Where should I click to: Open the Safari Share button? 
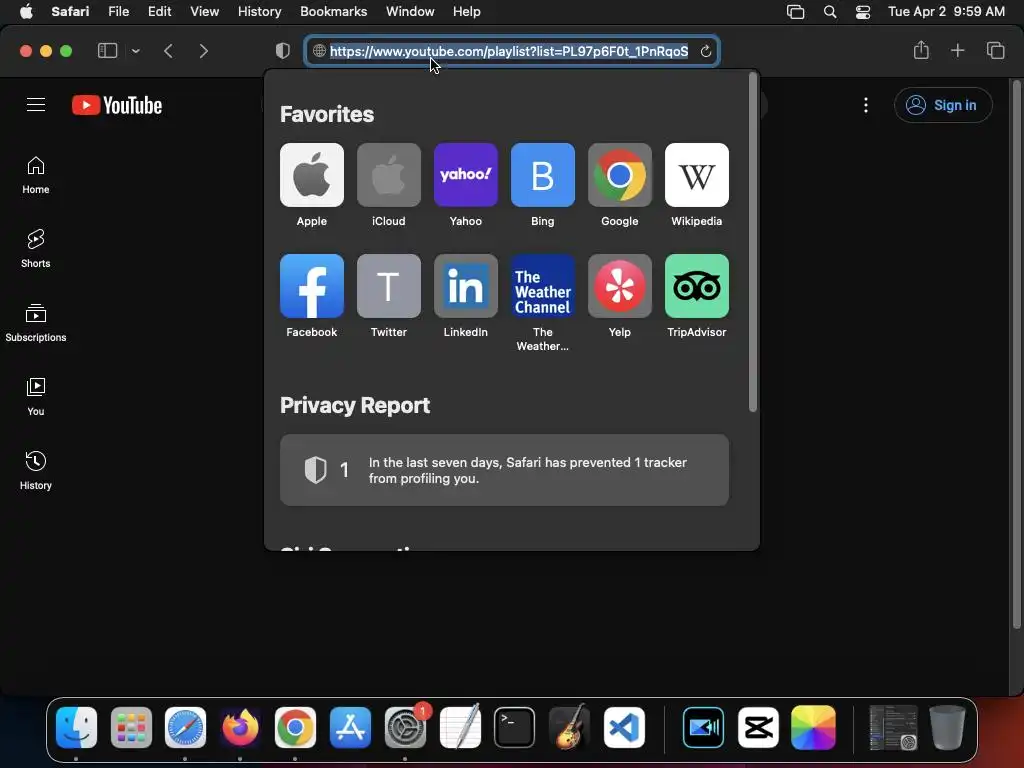921,50
